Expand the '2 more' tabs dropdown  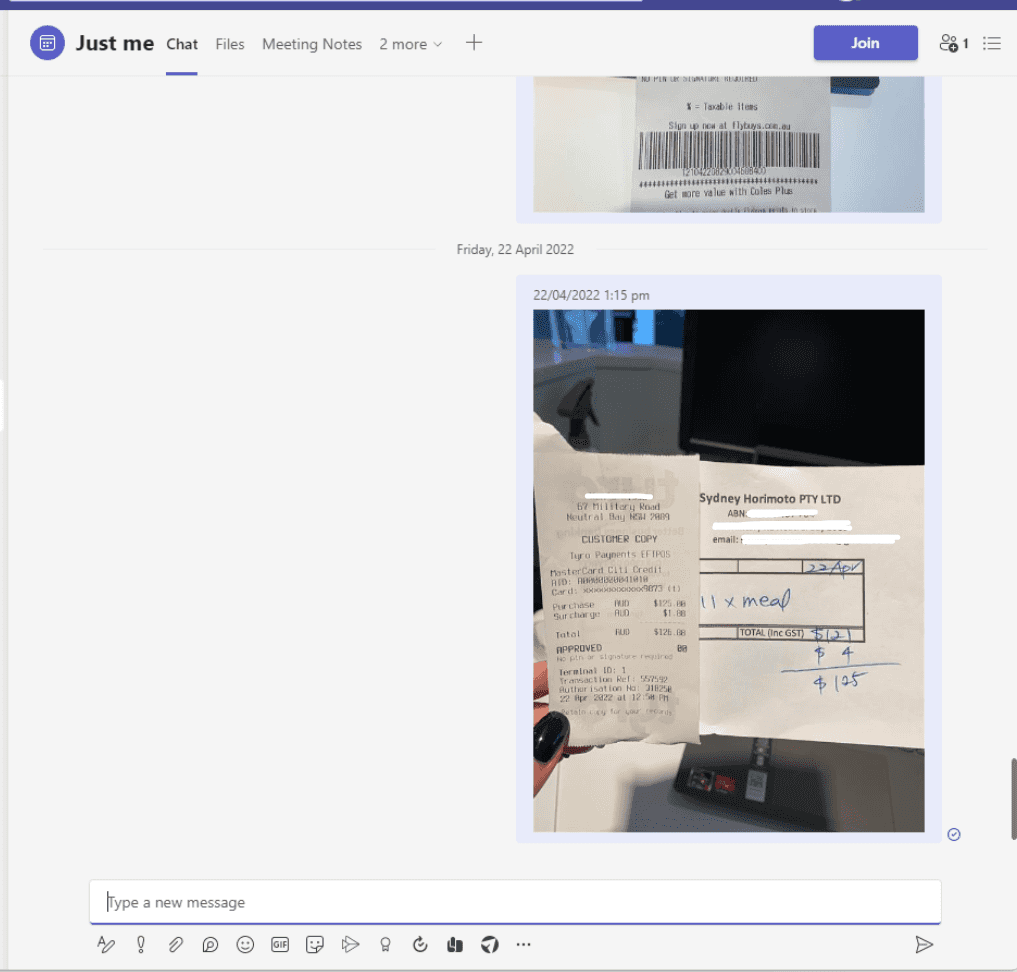click(410, 44)
